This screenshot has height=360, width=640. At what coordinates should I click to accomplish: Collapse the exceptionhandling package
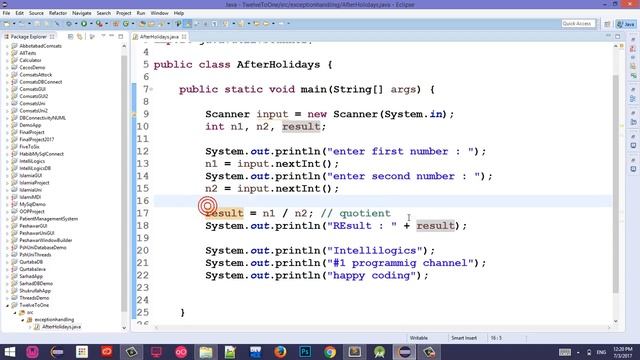(x=22, y=320)
